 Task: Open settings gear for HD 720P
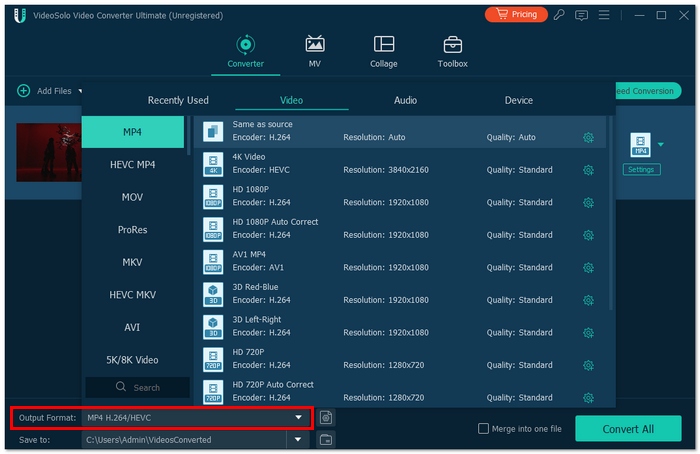[x=588, y=366]
